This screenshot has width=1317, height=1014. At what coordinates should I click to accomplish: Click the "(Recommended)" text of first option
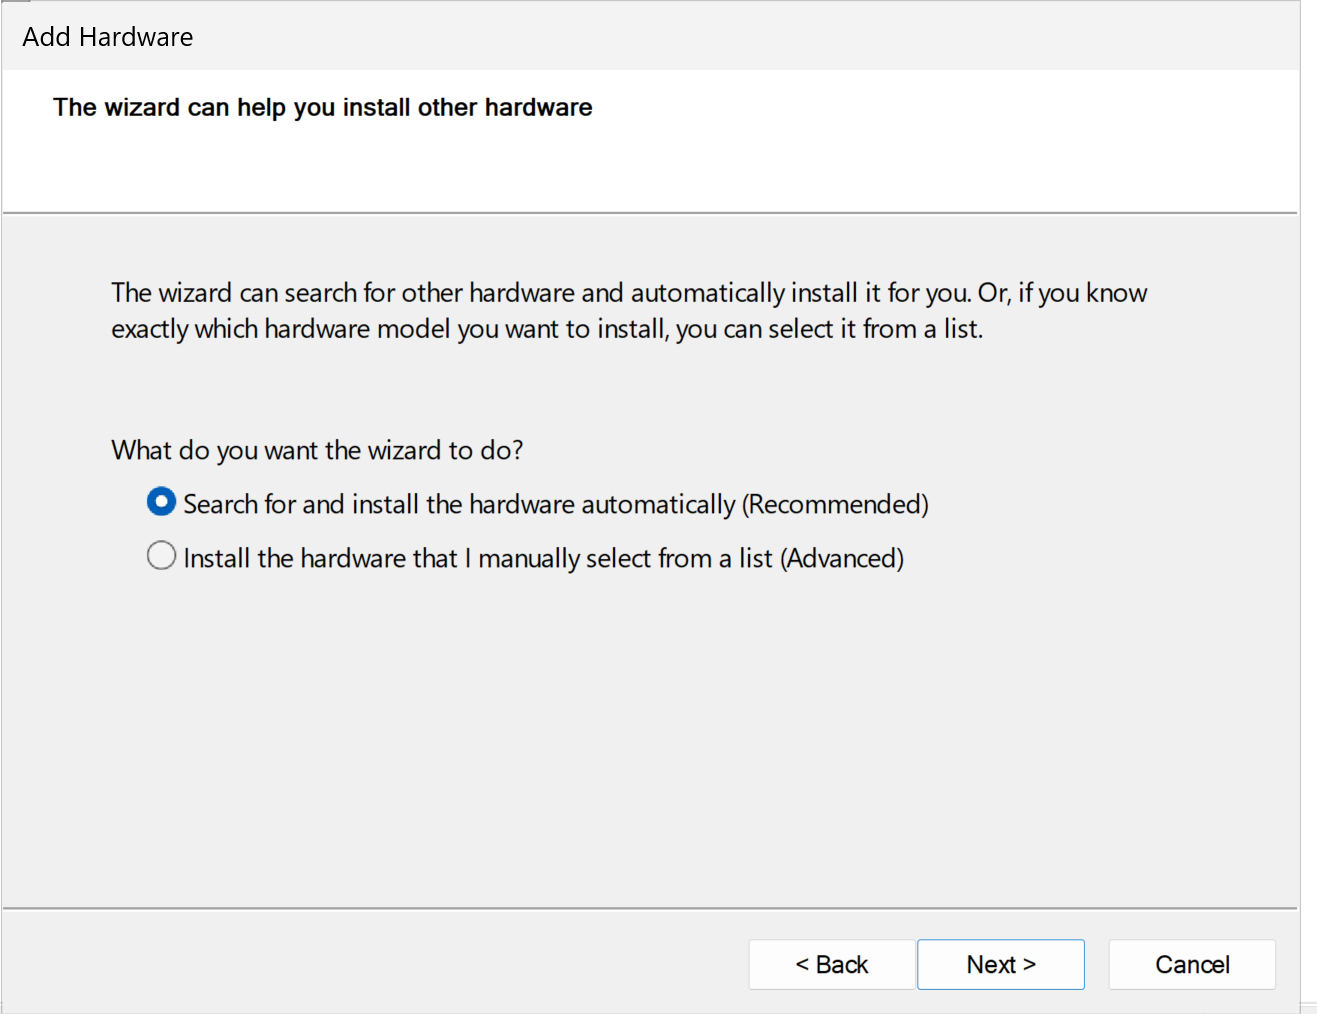[835, 504]
